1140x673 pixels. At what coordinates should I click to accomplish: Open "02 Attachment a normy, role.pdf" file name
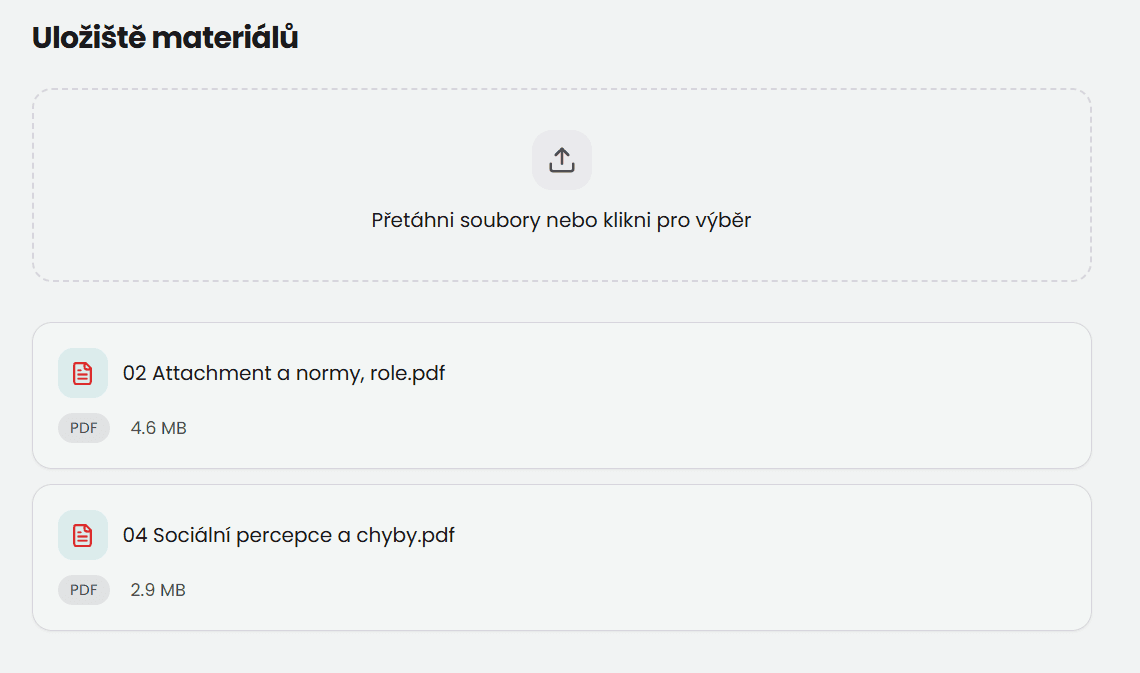pyautogui.click(x=284, y=373)
